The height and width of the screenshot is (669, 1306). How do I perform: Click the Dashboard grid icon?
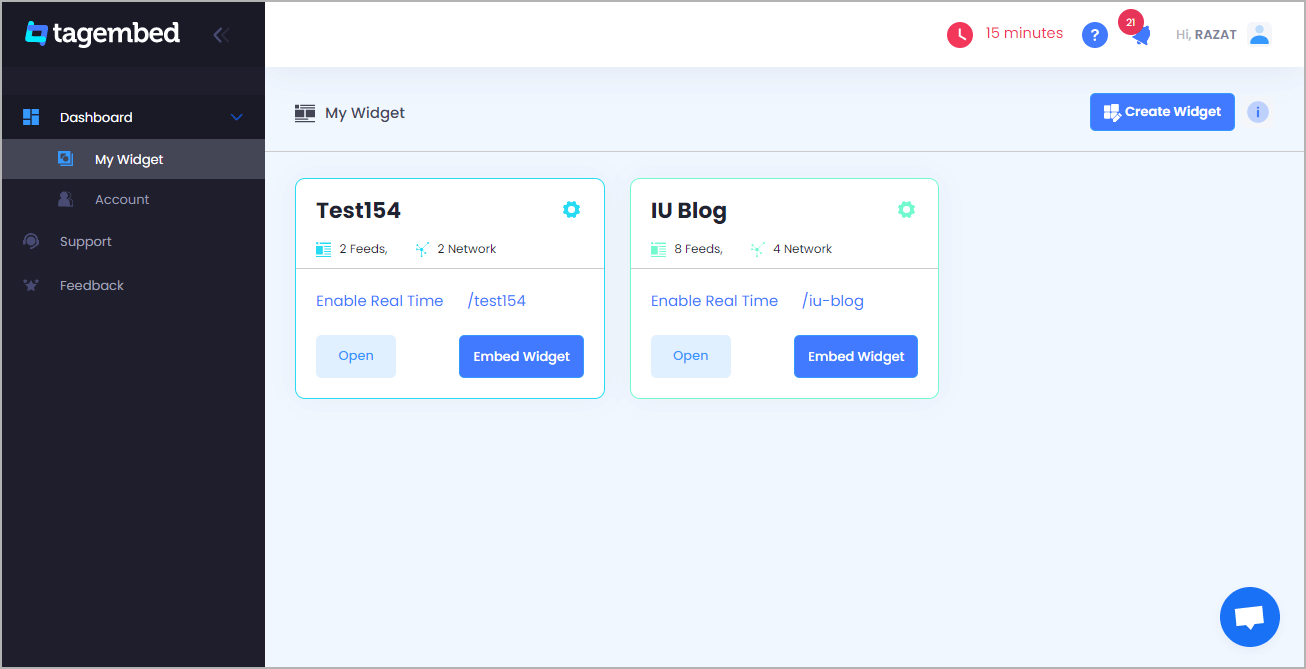click(31, 117)
